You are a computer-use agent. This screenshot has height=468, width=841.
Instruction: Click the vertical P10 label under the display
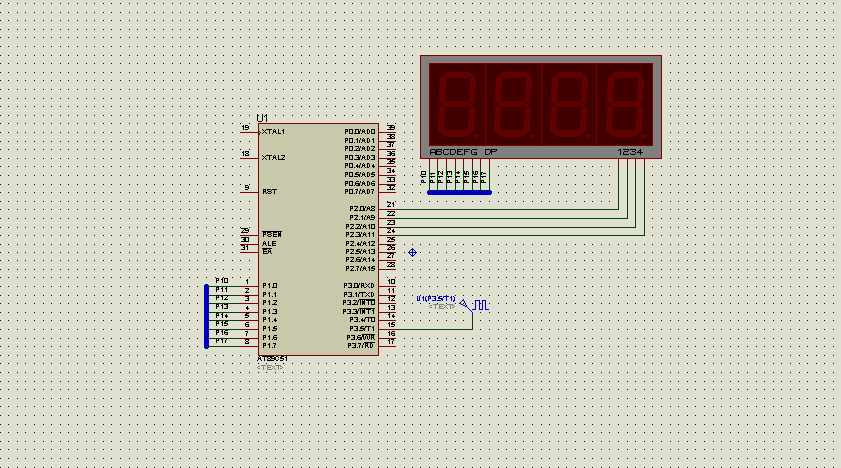(x=424, y=177)
